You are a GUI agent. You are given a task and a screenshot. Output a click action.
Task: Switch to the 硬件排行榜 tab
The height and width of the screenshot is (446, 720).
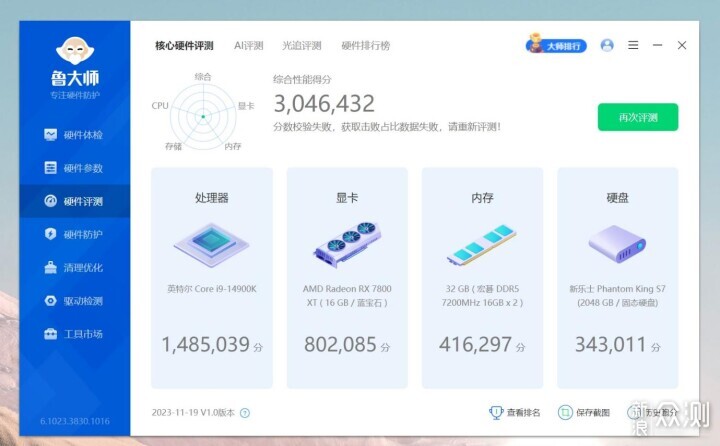[366, 45]
